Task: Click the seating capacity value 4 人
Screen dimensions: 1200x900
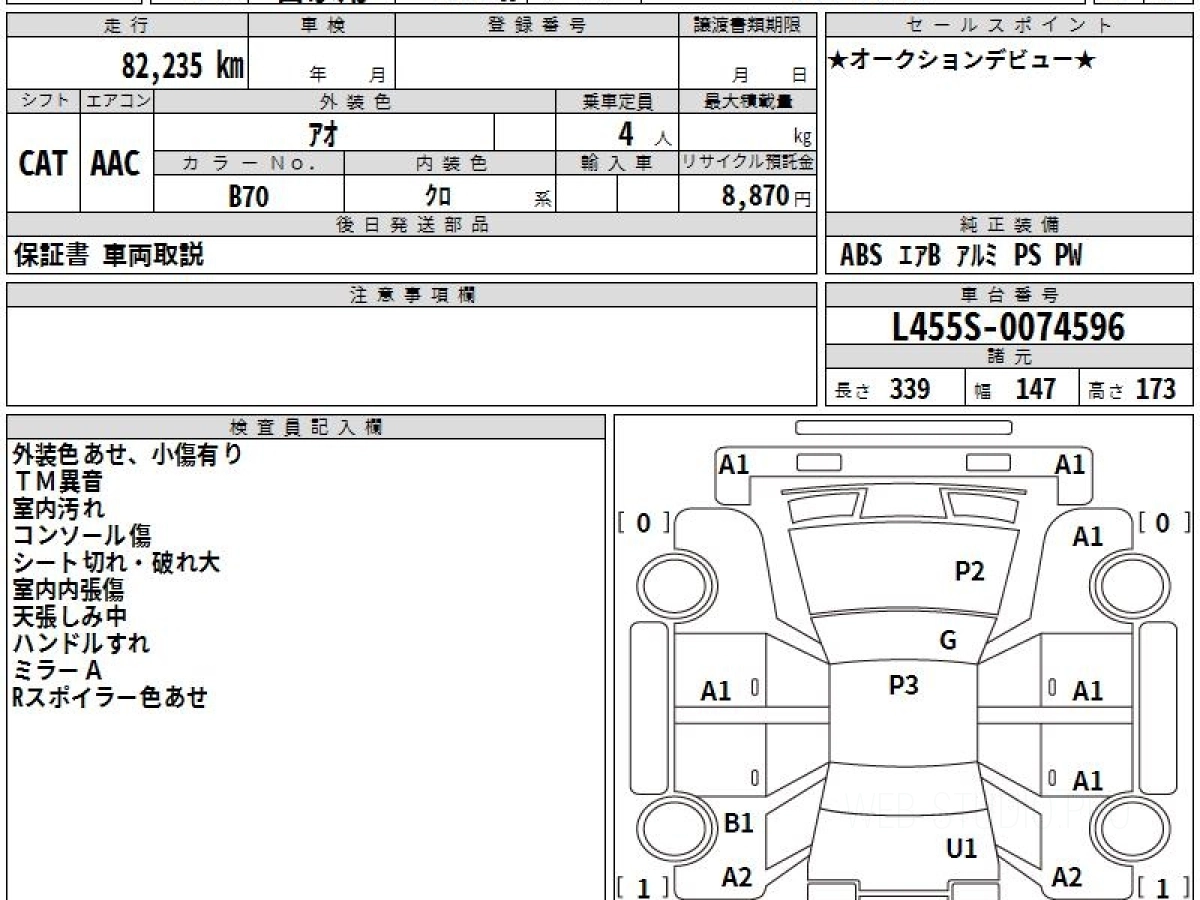Action: (x=644, y=134)
